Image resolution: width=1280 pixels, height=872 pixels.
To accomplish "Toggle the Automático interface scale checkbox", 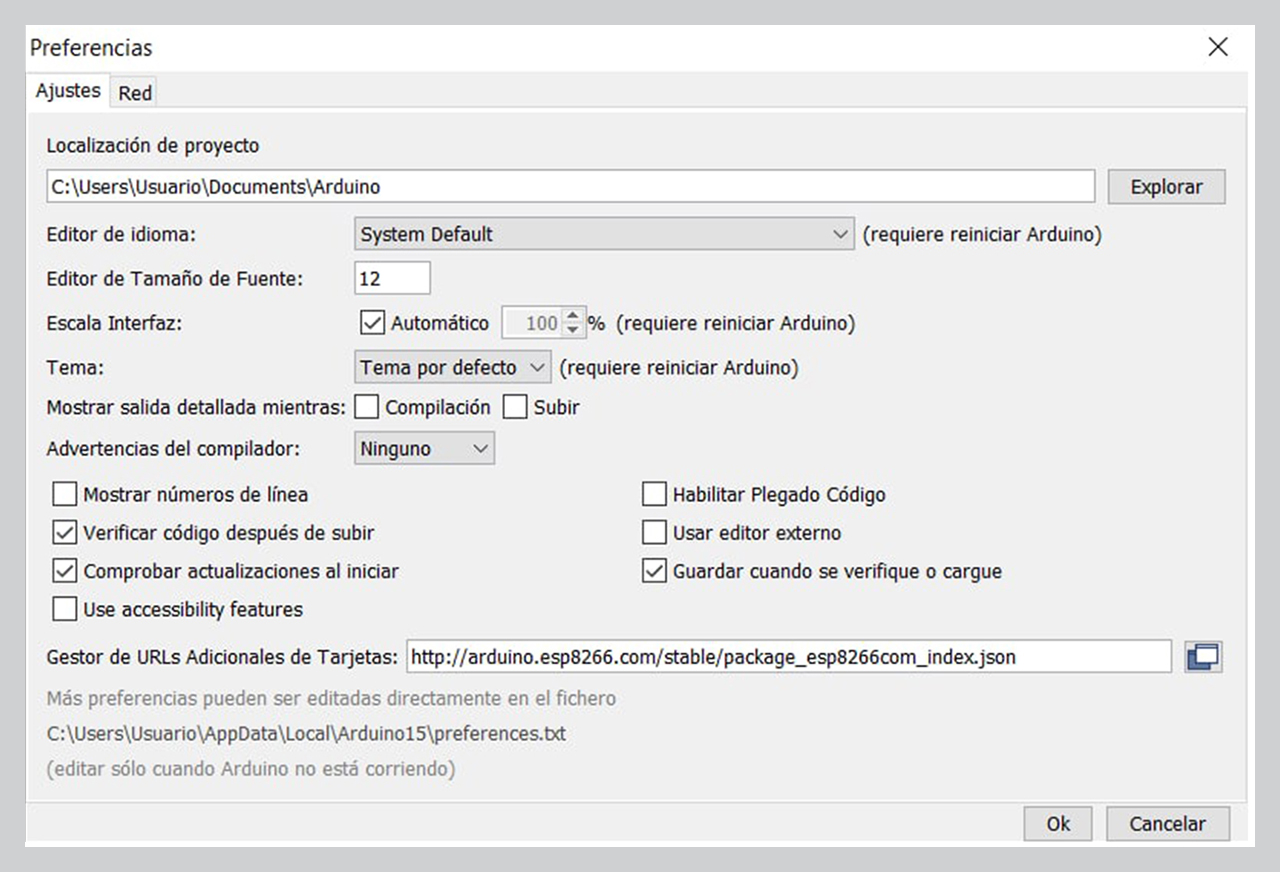I will [x=372, y=323].
